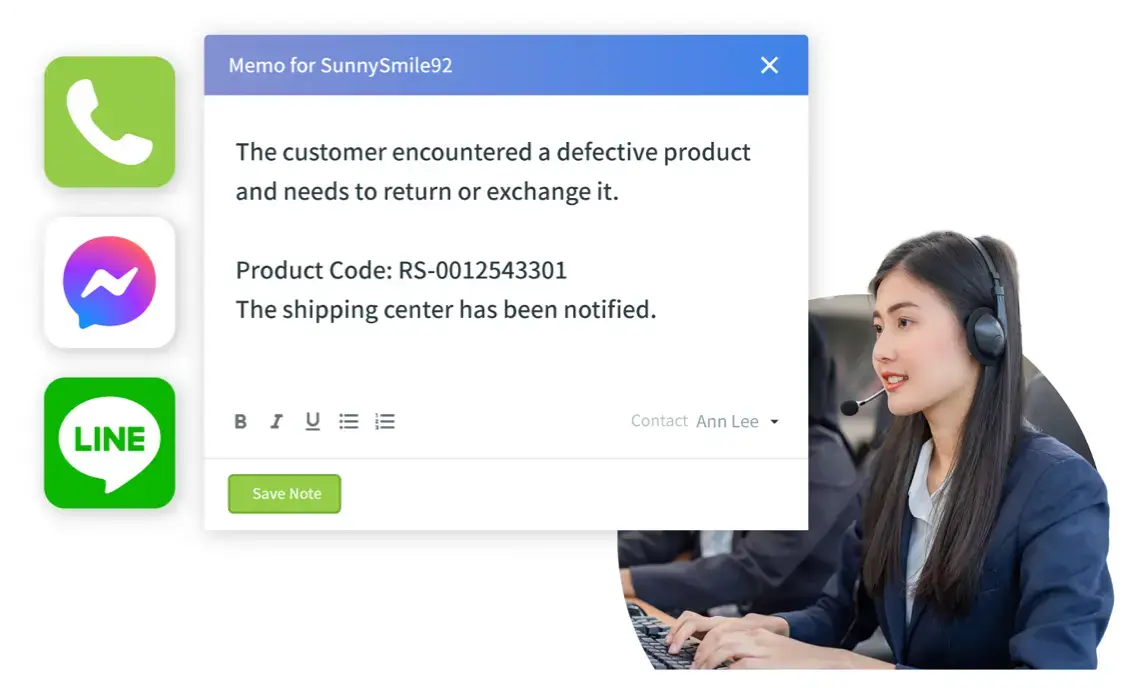The height and width of the screenshot is (688, 1138).
Task: Place cursor in the defective product sentence
Action: [493, 152]
